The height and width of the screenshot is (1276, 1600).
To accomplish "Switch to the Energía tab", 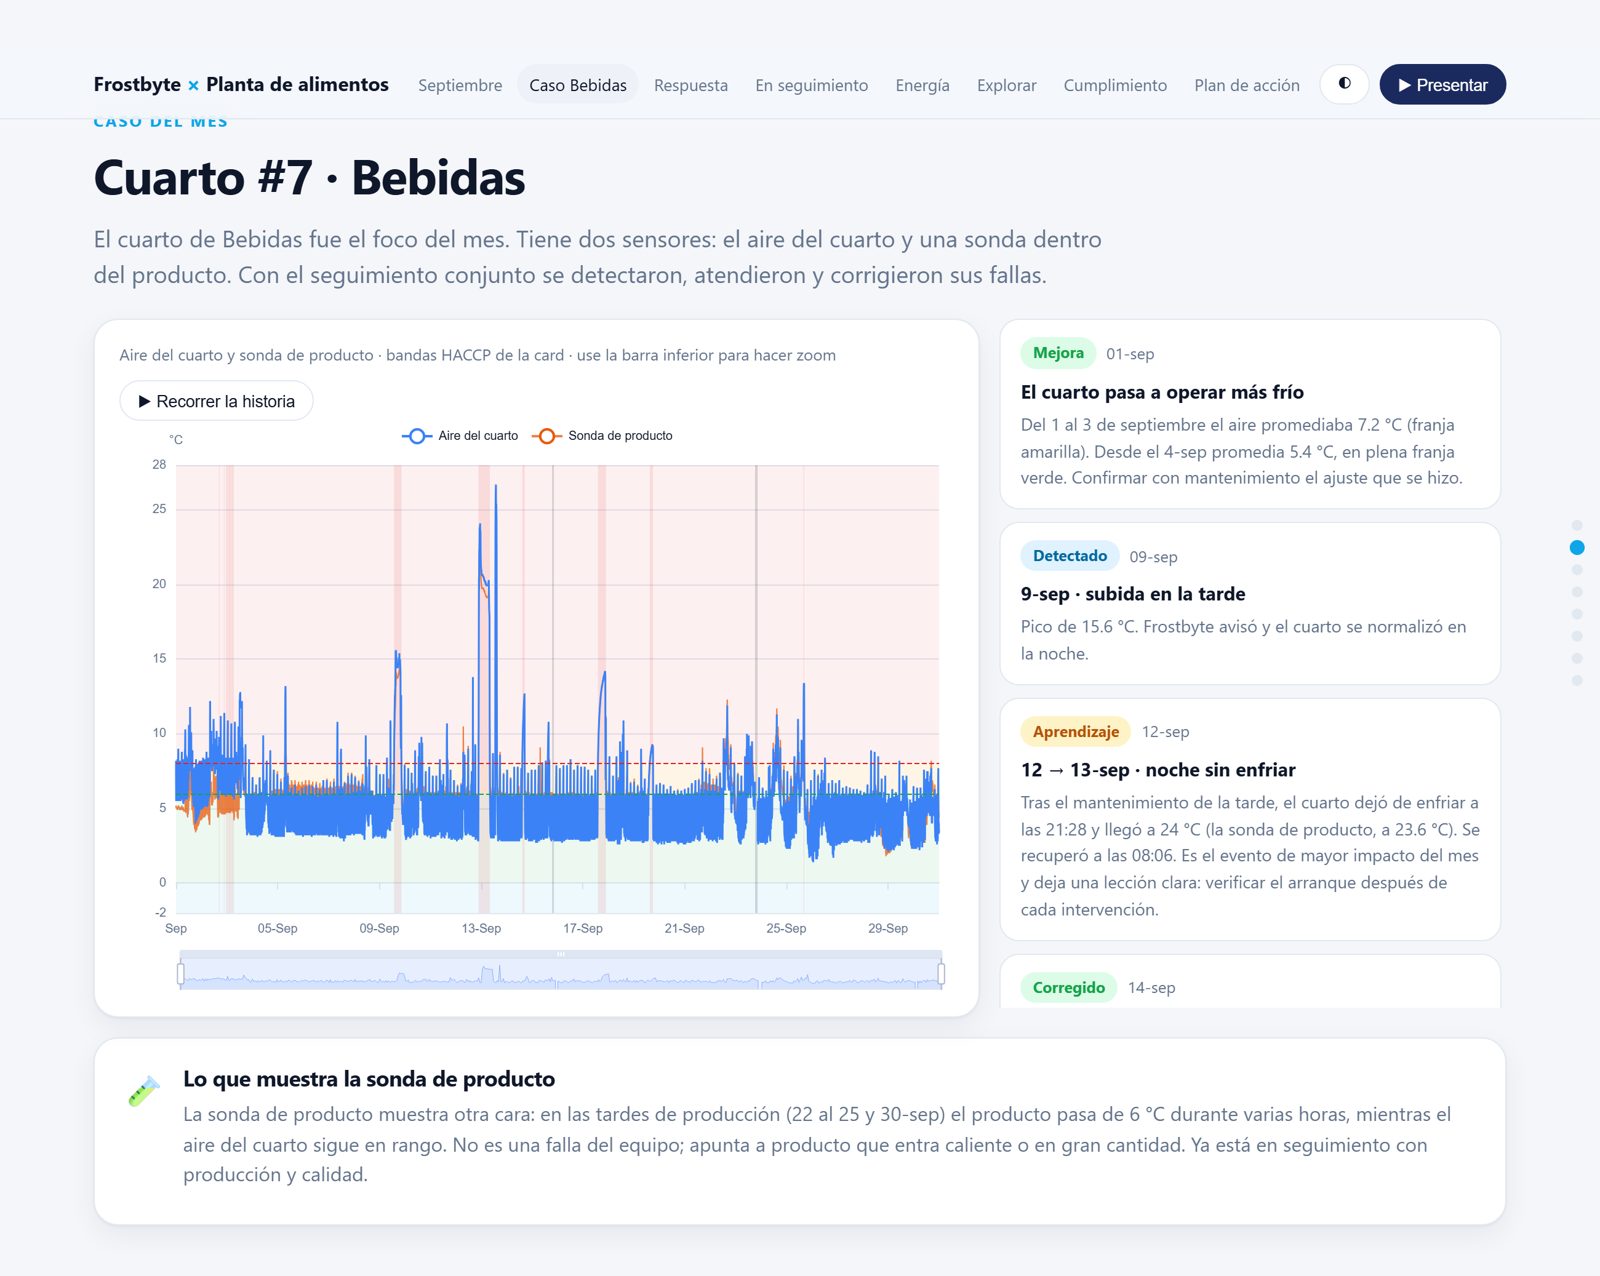I will tap(922, 85).
